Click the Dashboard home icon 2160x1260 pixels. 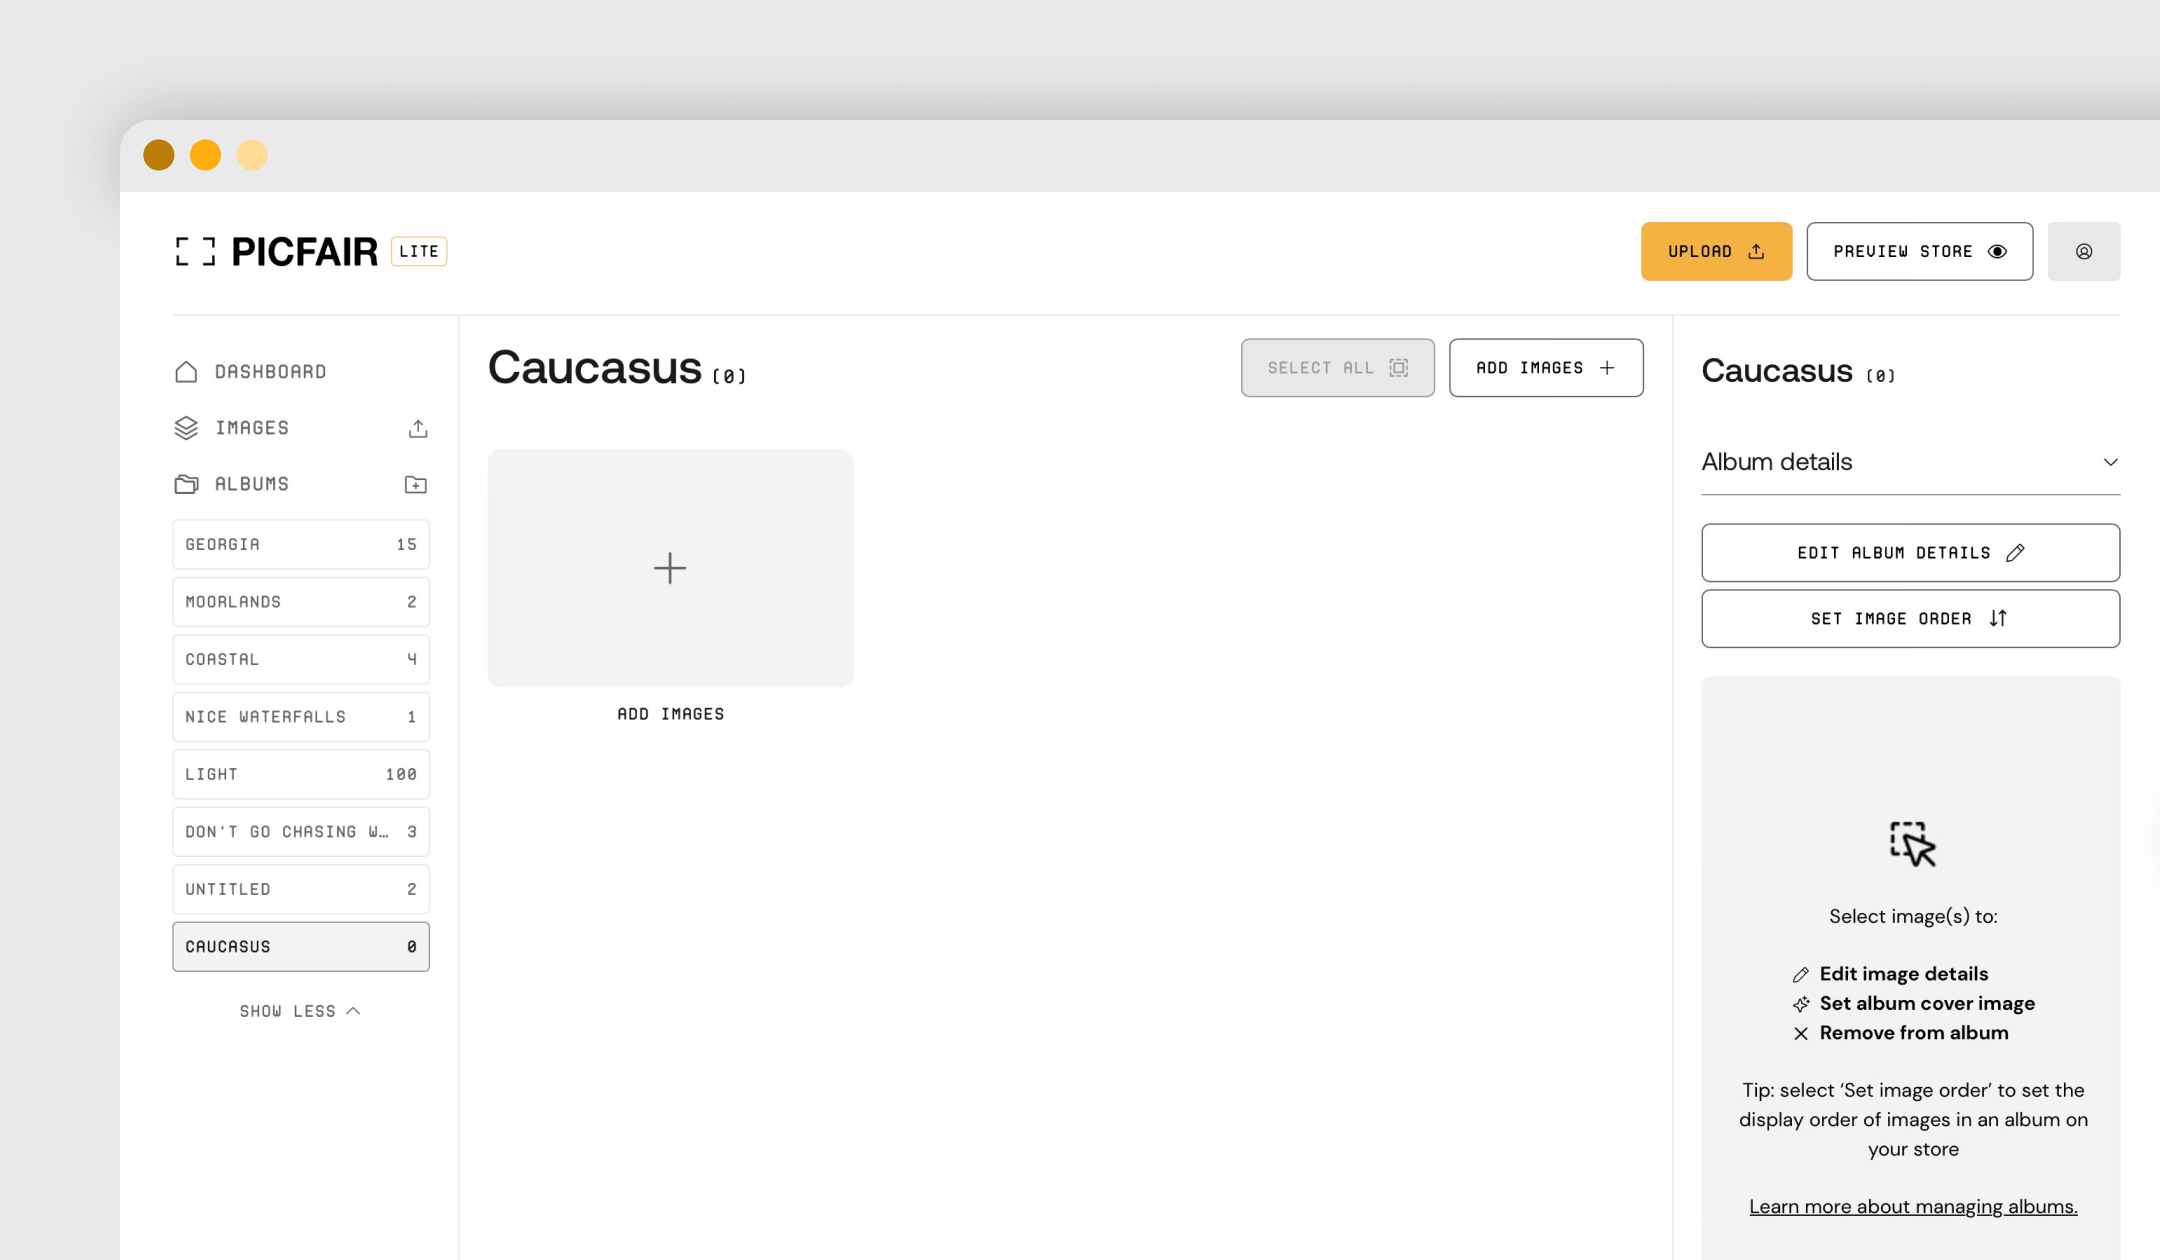tap(186, 372)
